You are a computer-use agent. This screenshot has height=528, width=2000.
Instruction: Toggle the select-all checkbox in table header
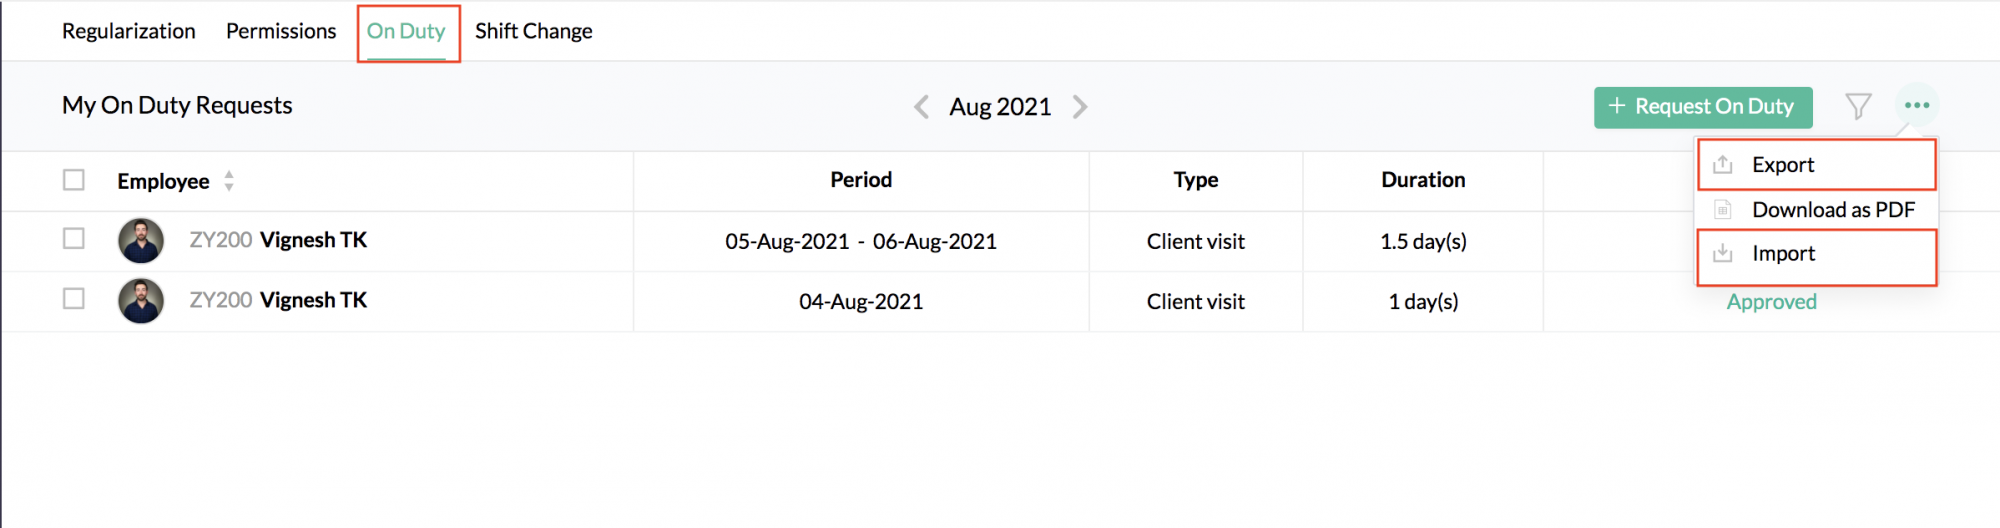pos(74,179)
